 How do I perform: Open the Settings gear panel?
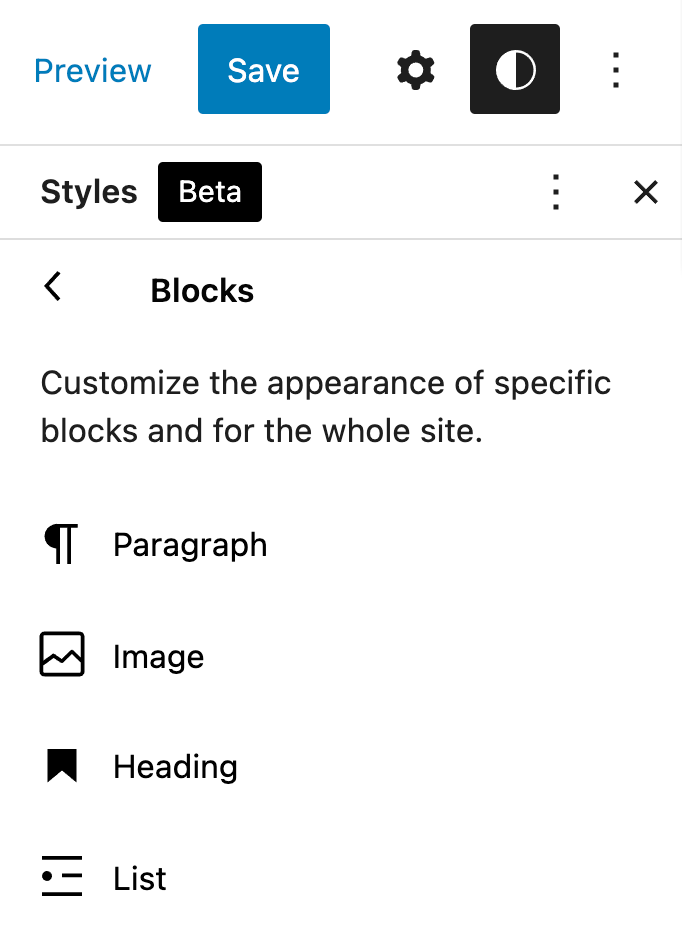point(415,71)
